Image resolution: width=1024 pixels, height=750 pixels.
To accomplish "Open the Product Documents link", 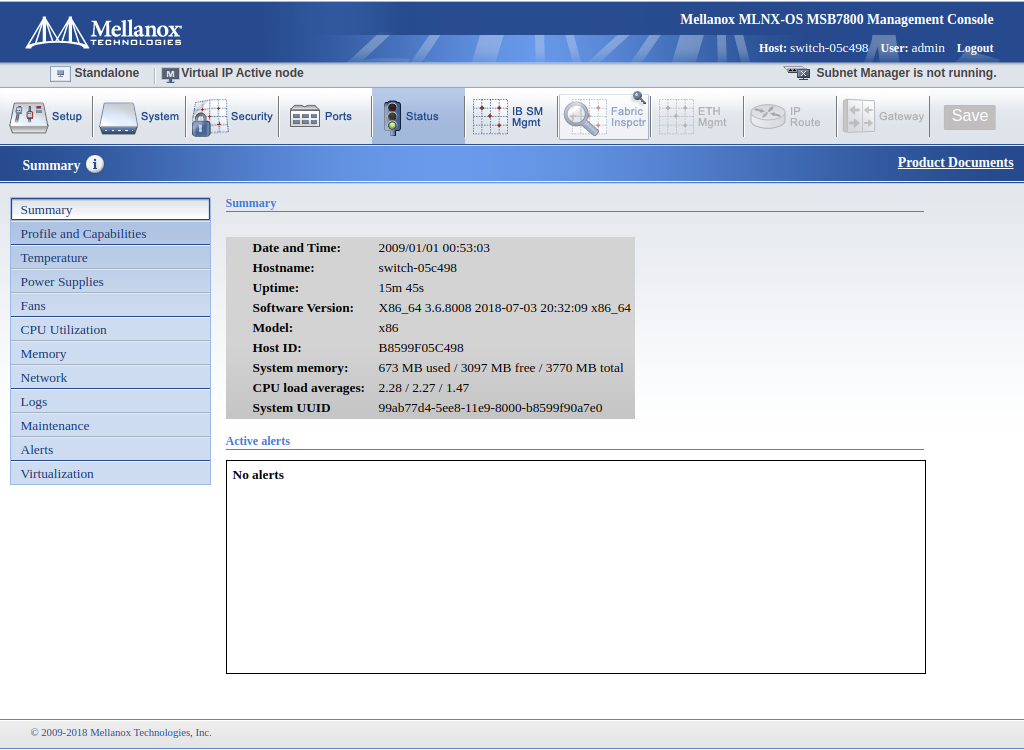I will [955, 163].
